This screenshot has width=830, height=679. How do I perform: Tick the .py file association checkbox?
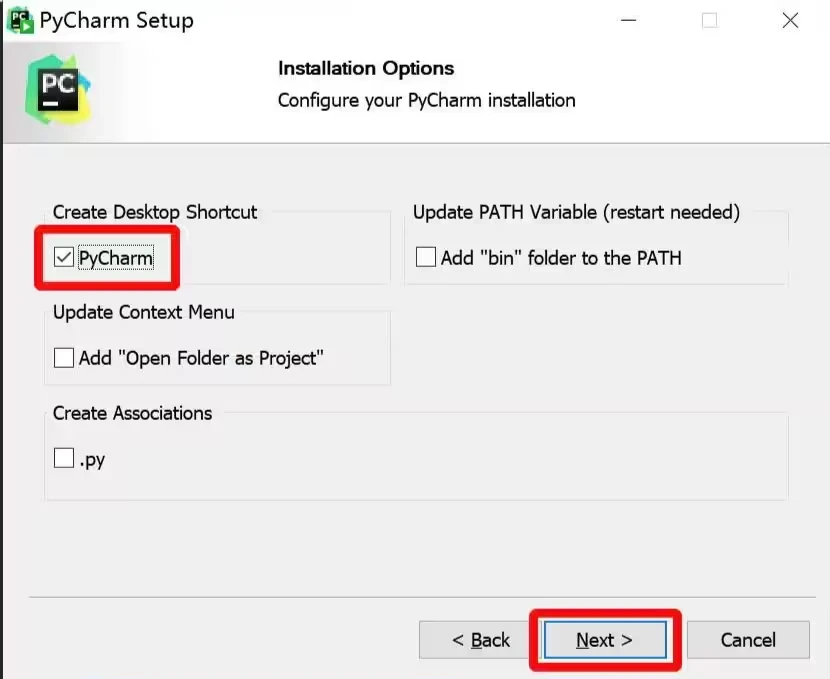pyautogui.click(x=64, y=459)
